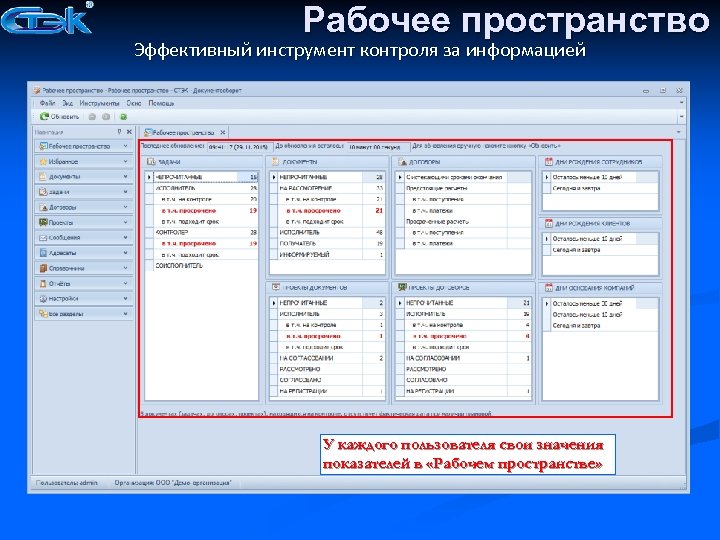Click the Рабочее пространство icon in navigation
This screenshot has height=540, width=720.
(x=43, y=146)
